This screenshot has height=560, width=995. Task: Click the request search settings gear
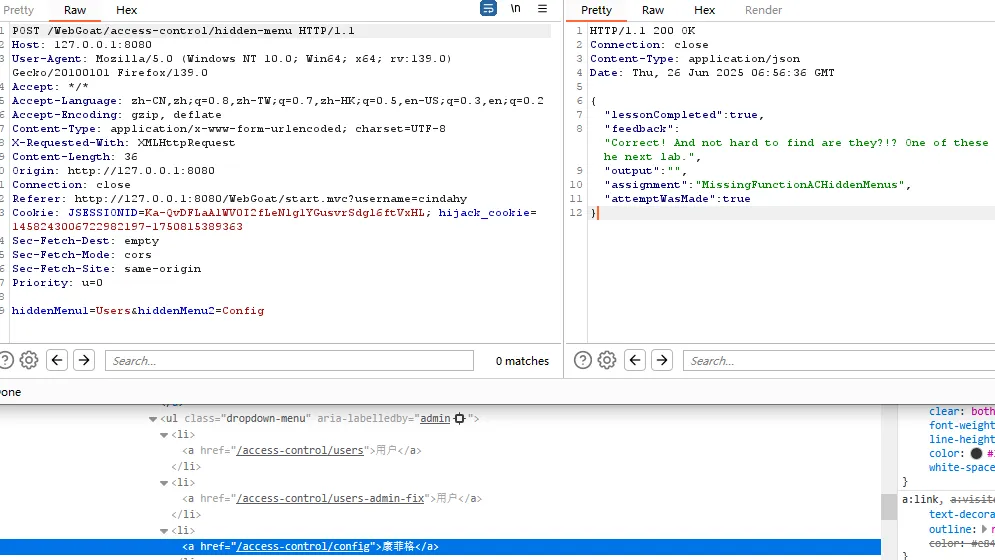tap(29, 360)
